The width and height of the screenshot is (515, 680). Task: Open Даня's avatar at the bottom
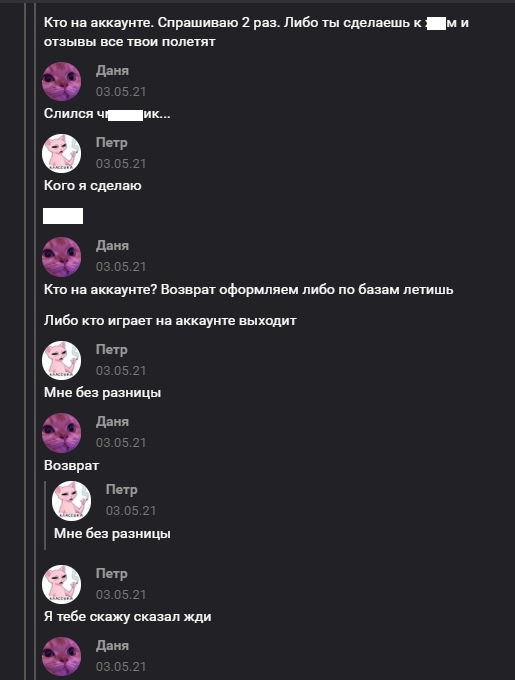[62, 657]
